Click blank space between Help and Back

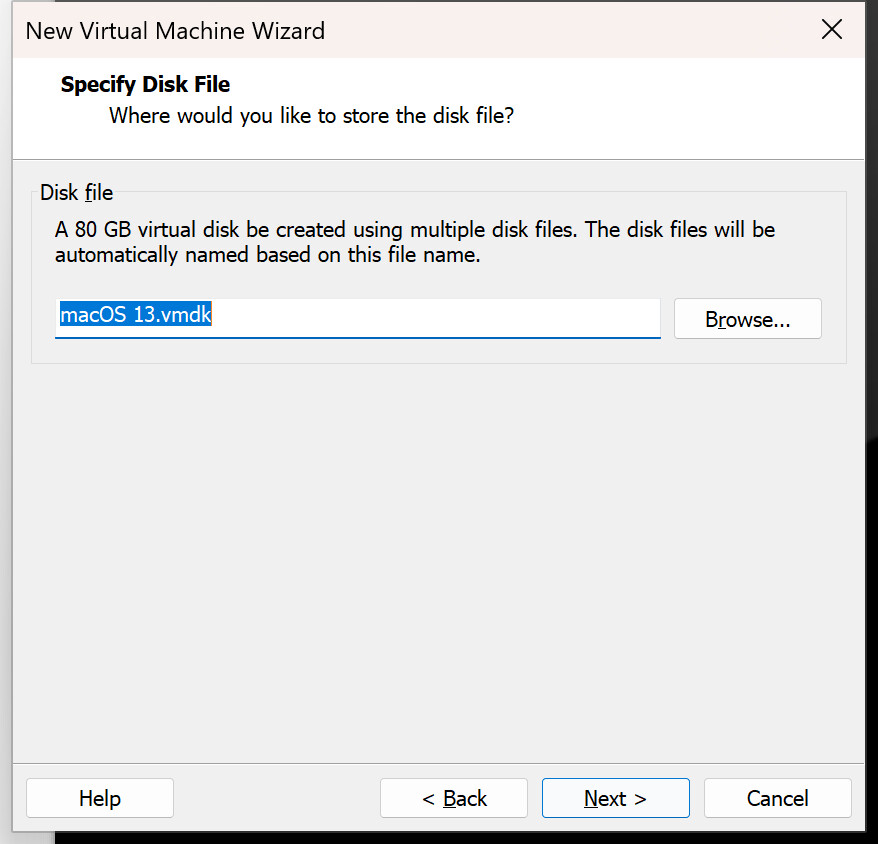pos(277,798)
